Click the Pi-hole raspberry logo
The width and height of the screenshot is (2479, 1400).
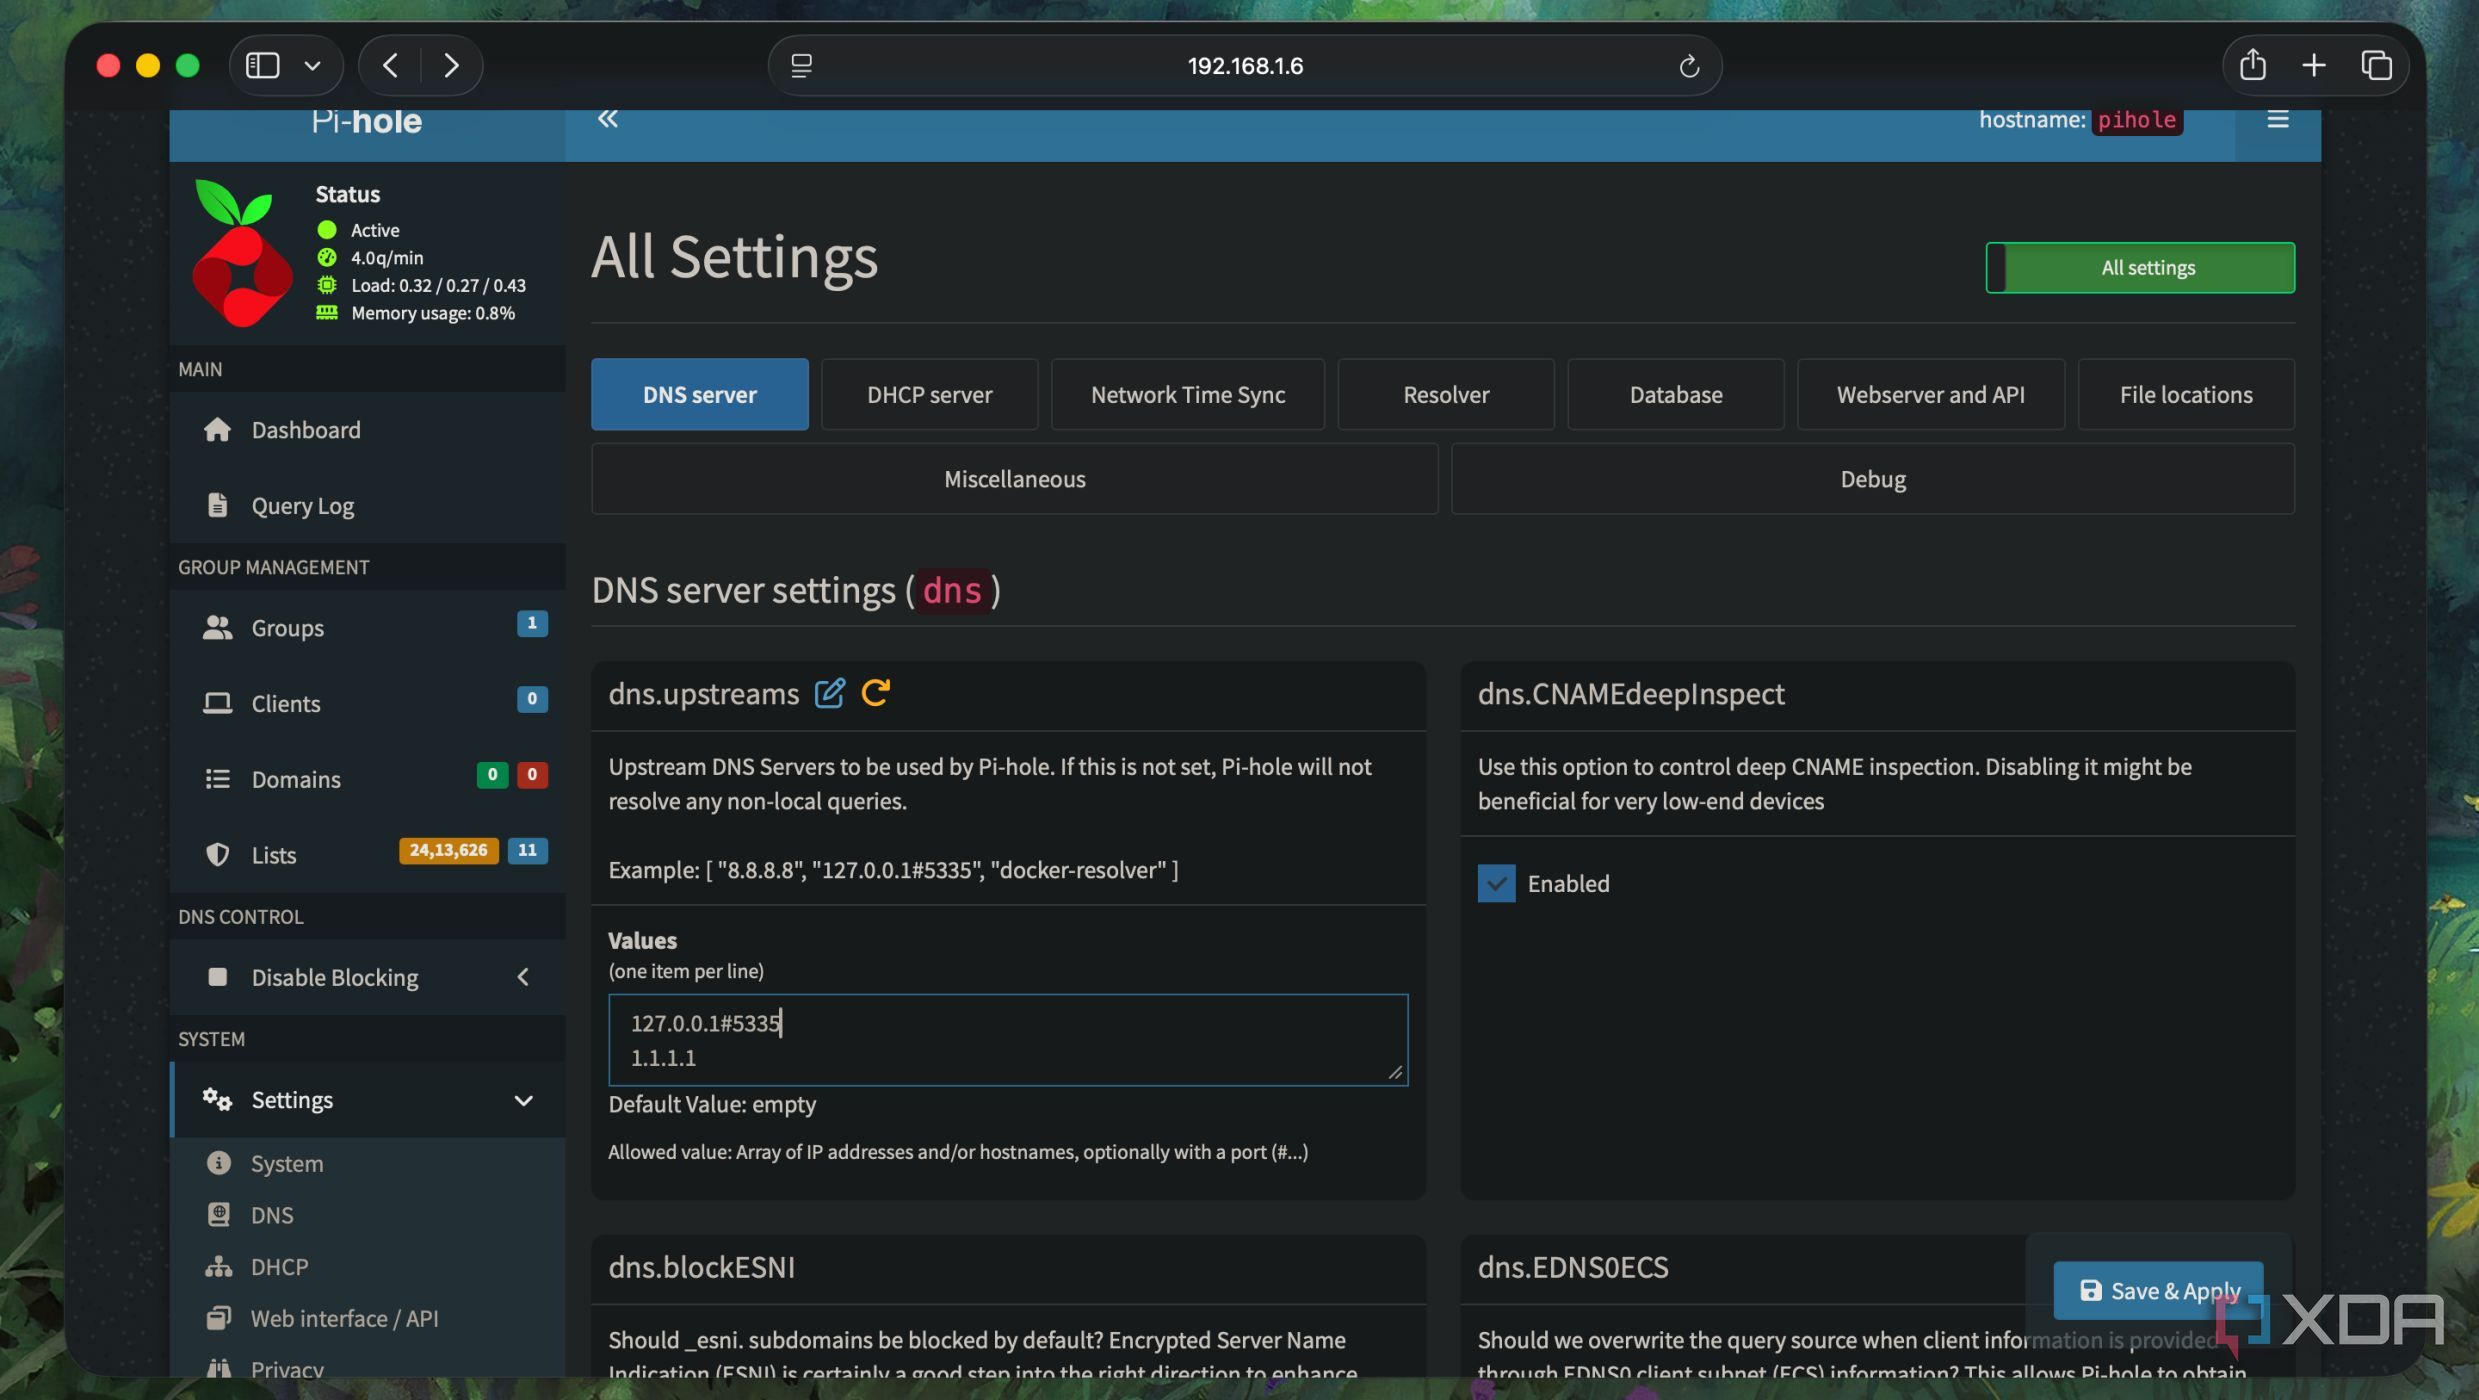[242, 254]
